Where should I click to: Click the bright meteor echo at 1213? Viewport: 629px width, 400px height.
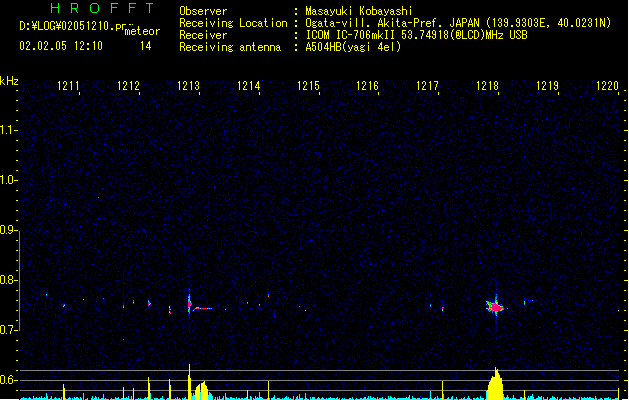click(x=189, y=304)
